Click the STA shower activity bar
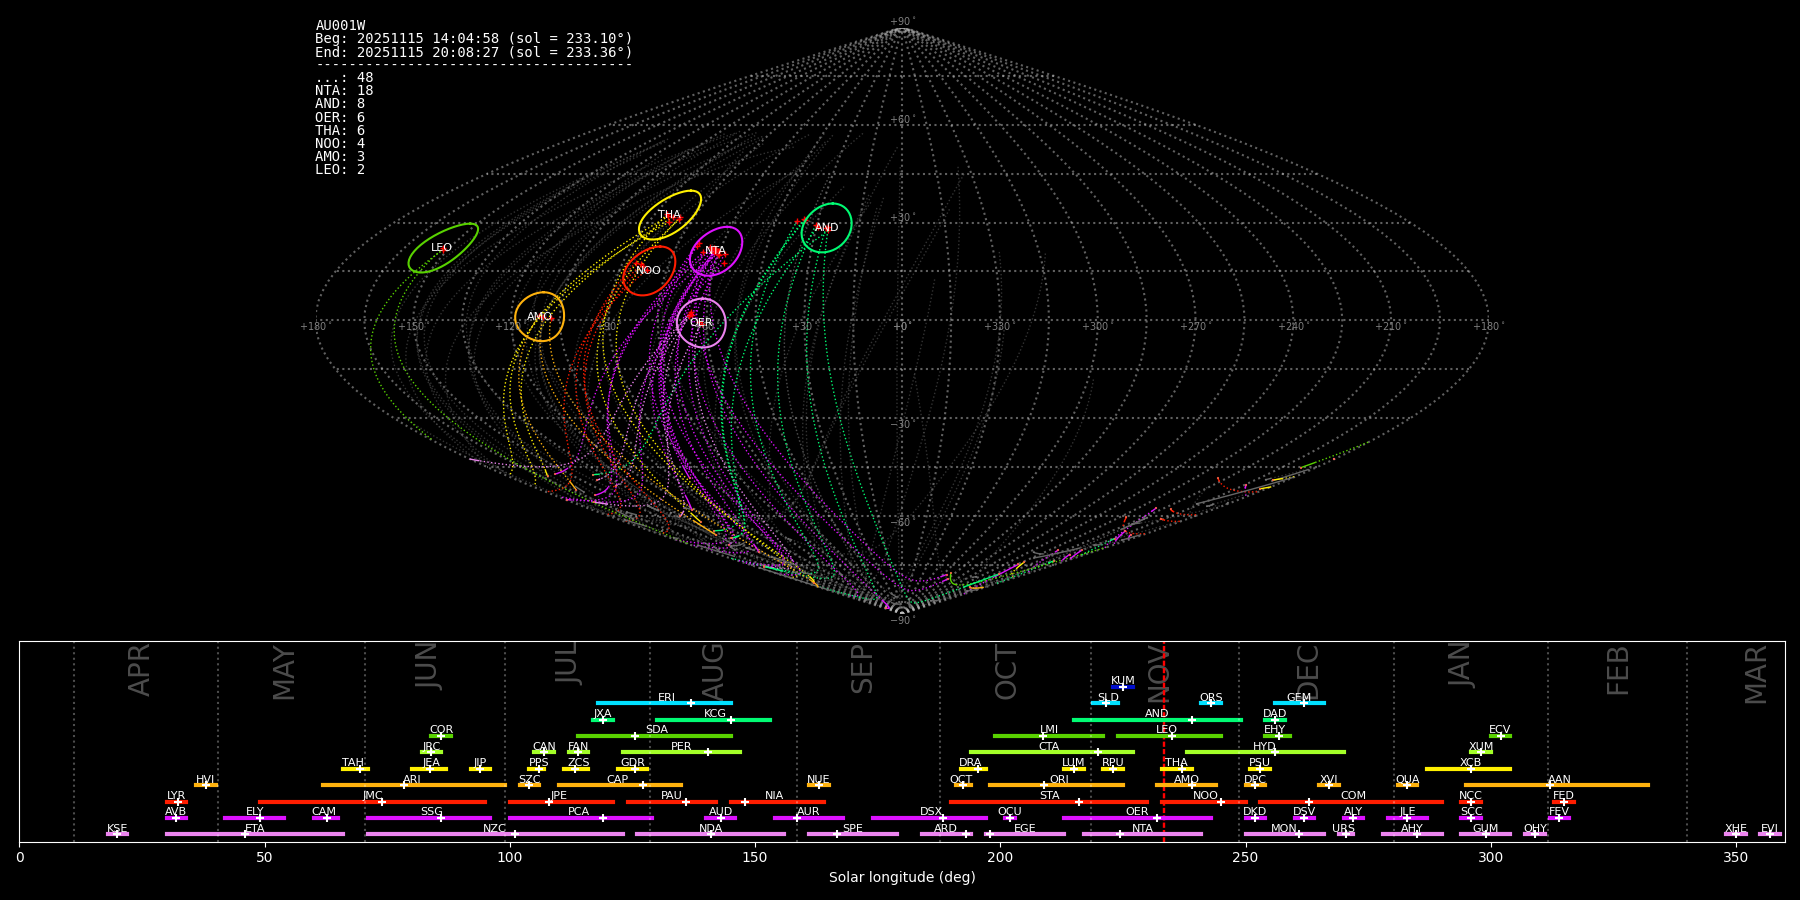 point(1048,801)
